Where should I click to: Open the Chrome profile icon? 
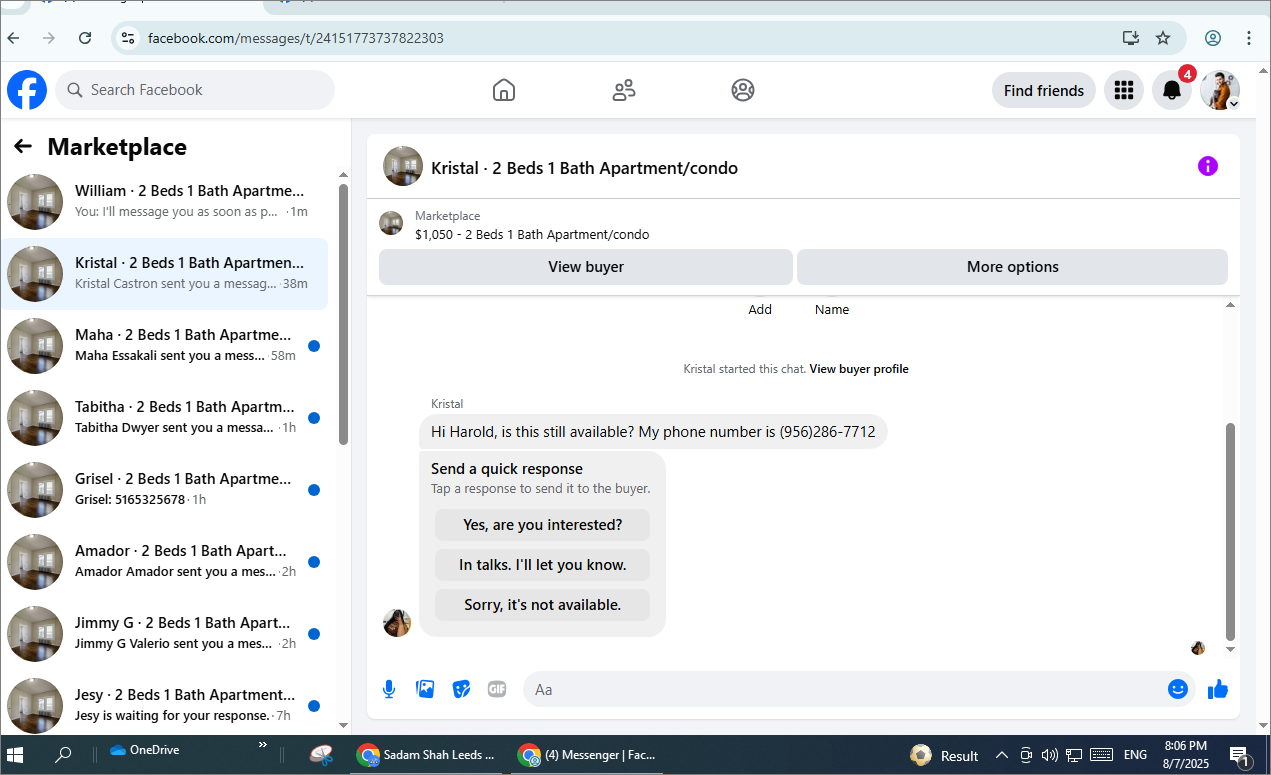pyautogui.click(x=1213, y=38)
